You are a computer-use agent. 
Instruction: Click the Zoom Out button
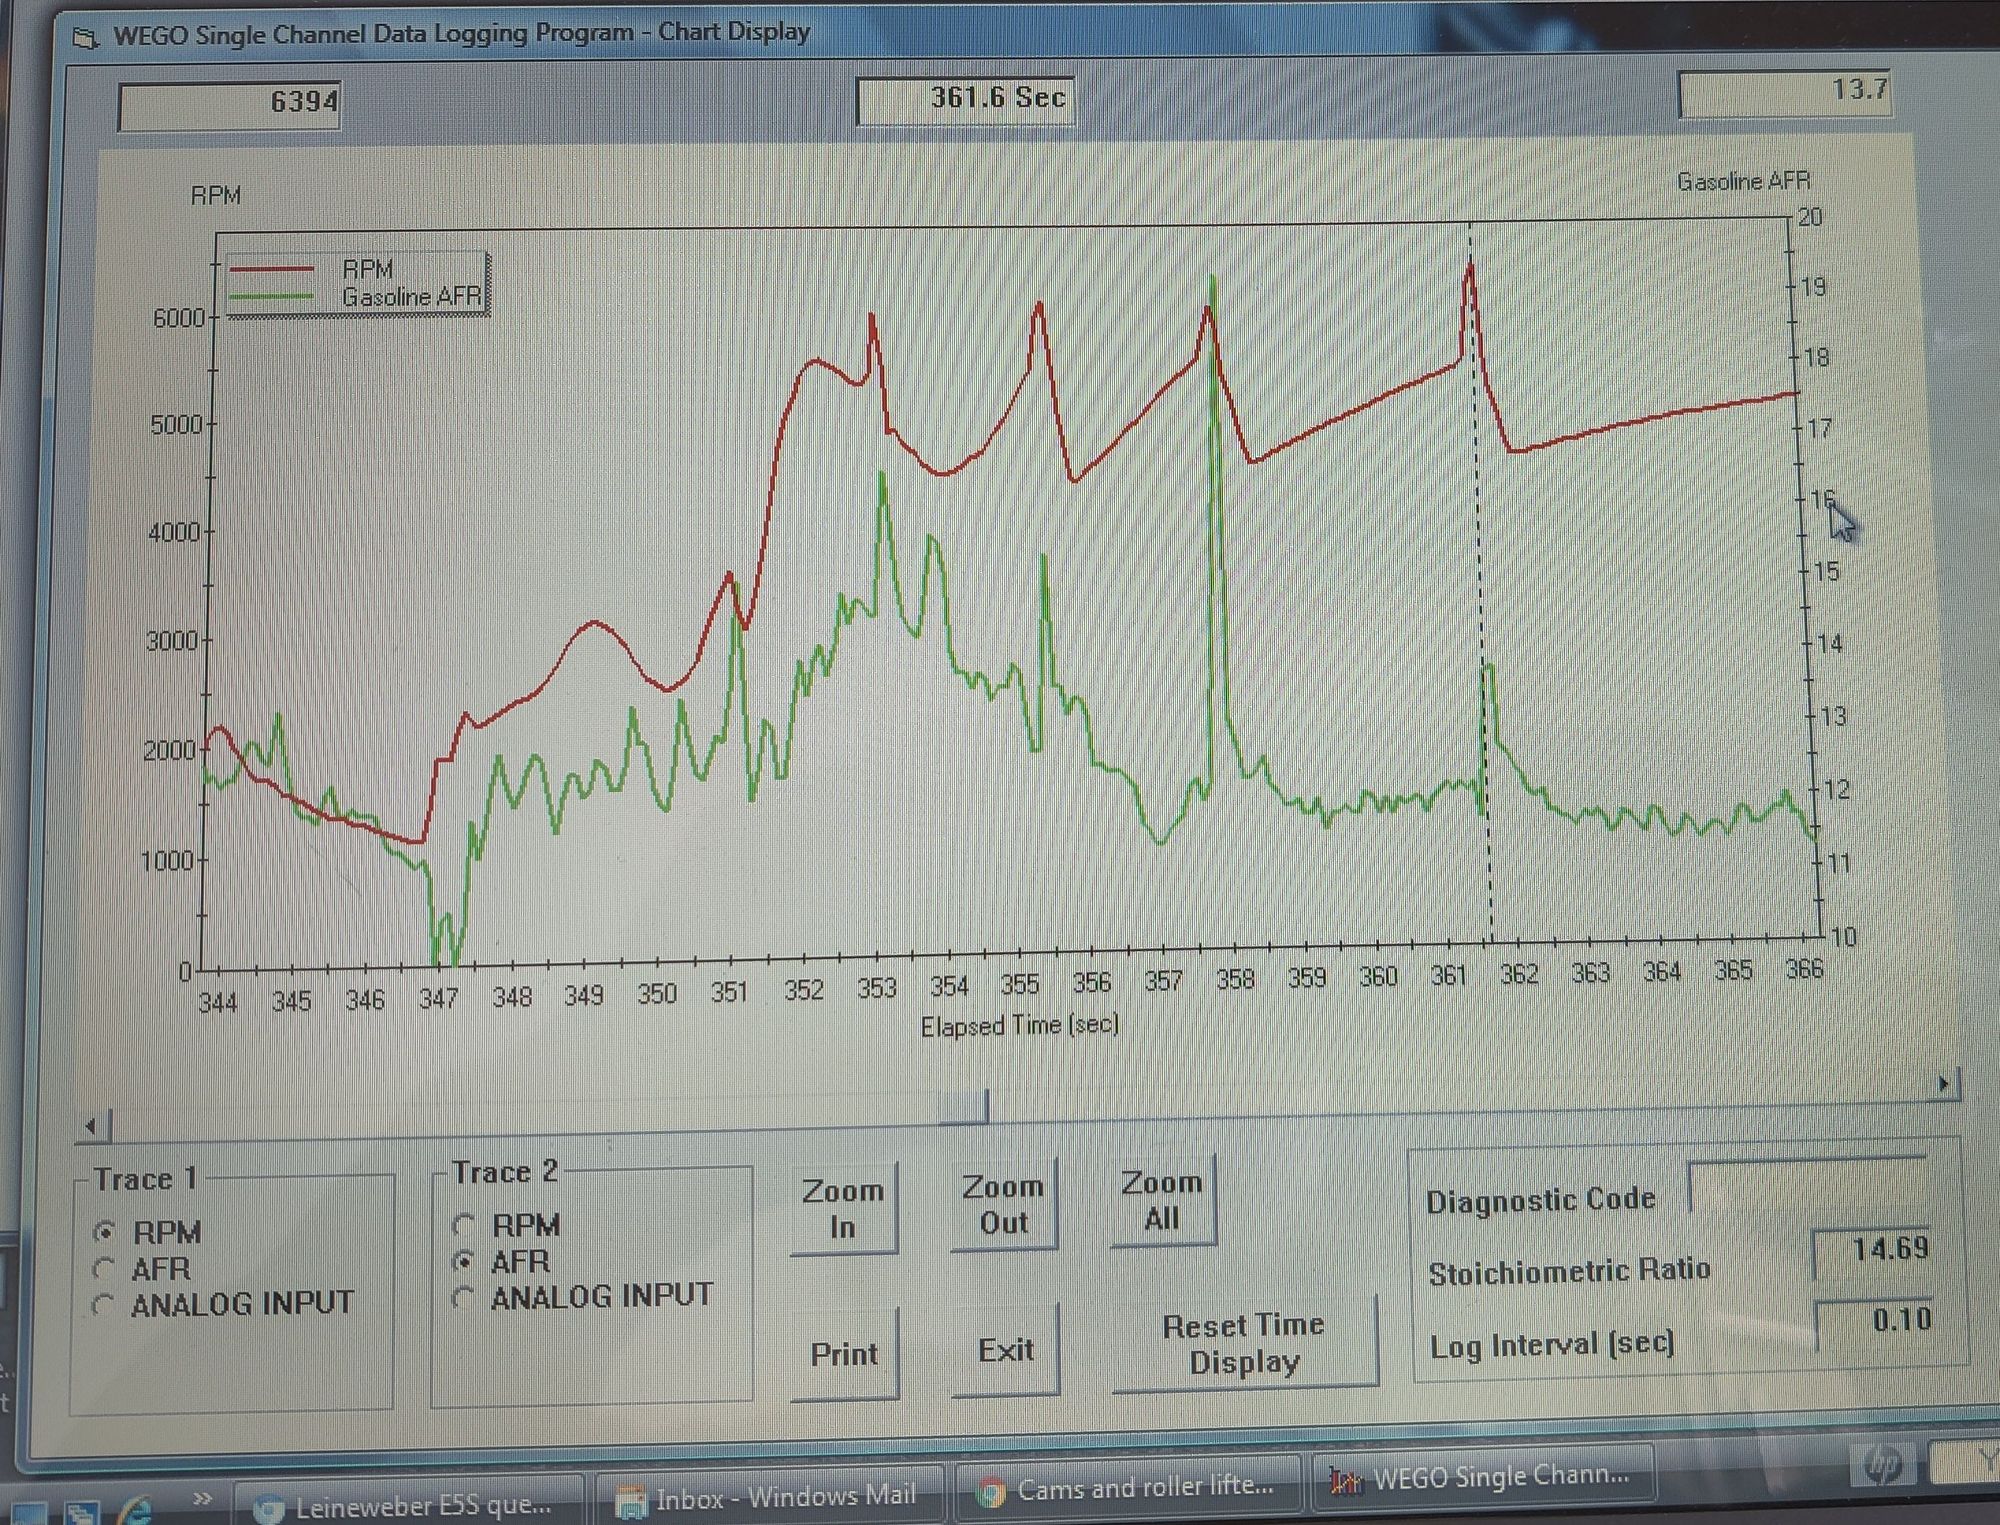[x=1003, y=1204]
